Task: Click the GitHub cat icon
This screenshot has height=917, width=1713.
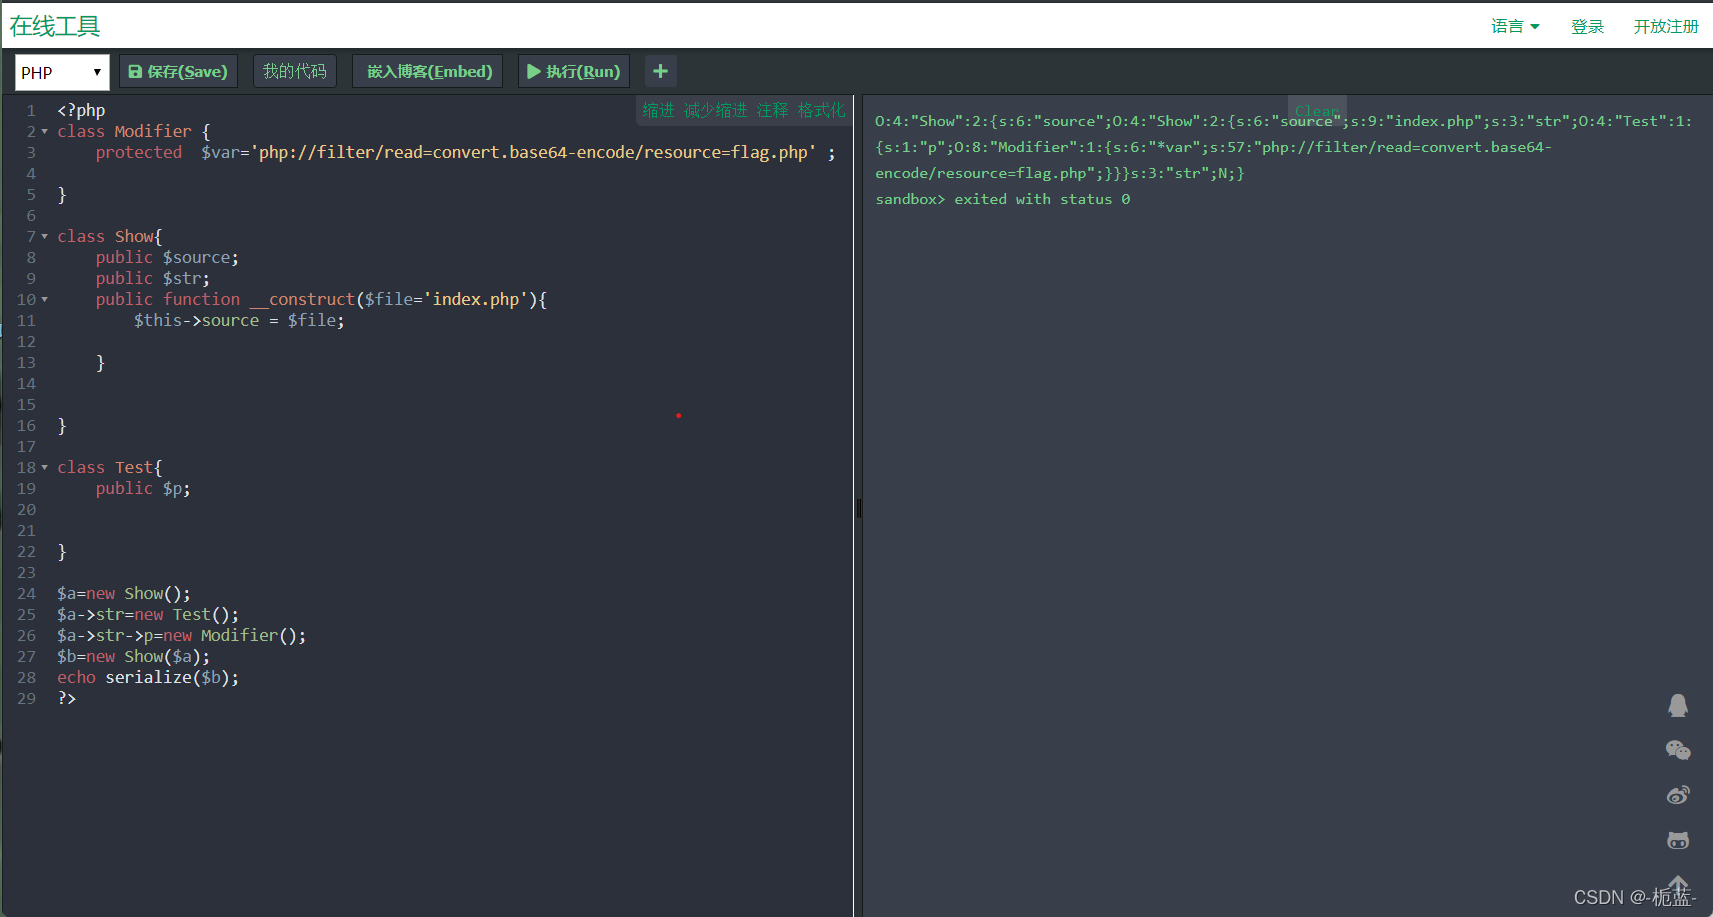Action: tap(1678, 840)
